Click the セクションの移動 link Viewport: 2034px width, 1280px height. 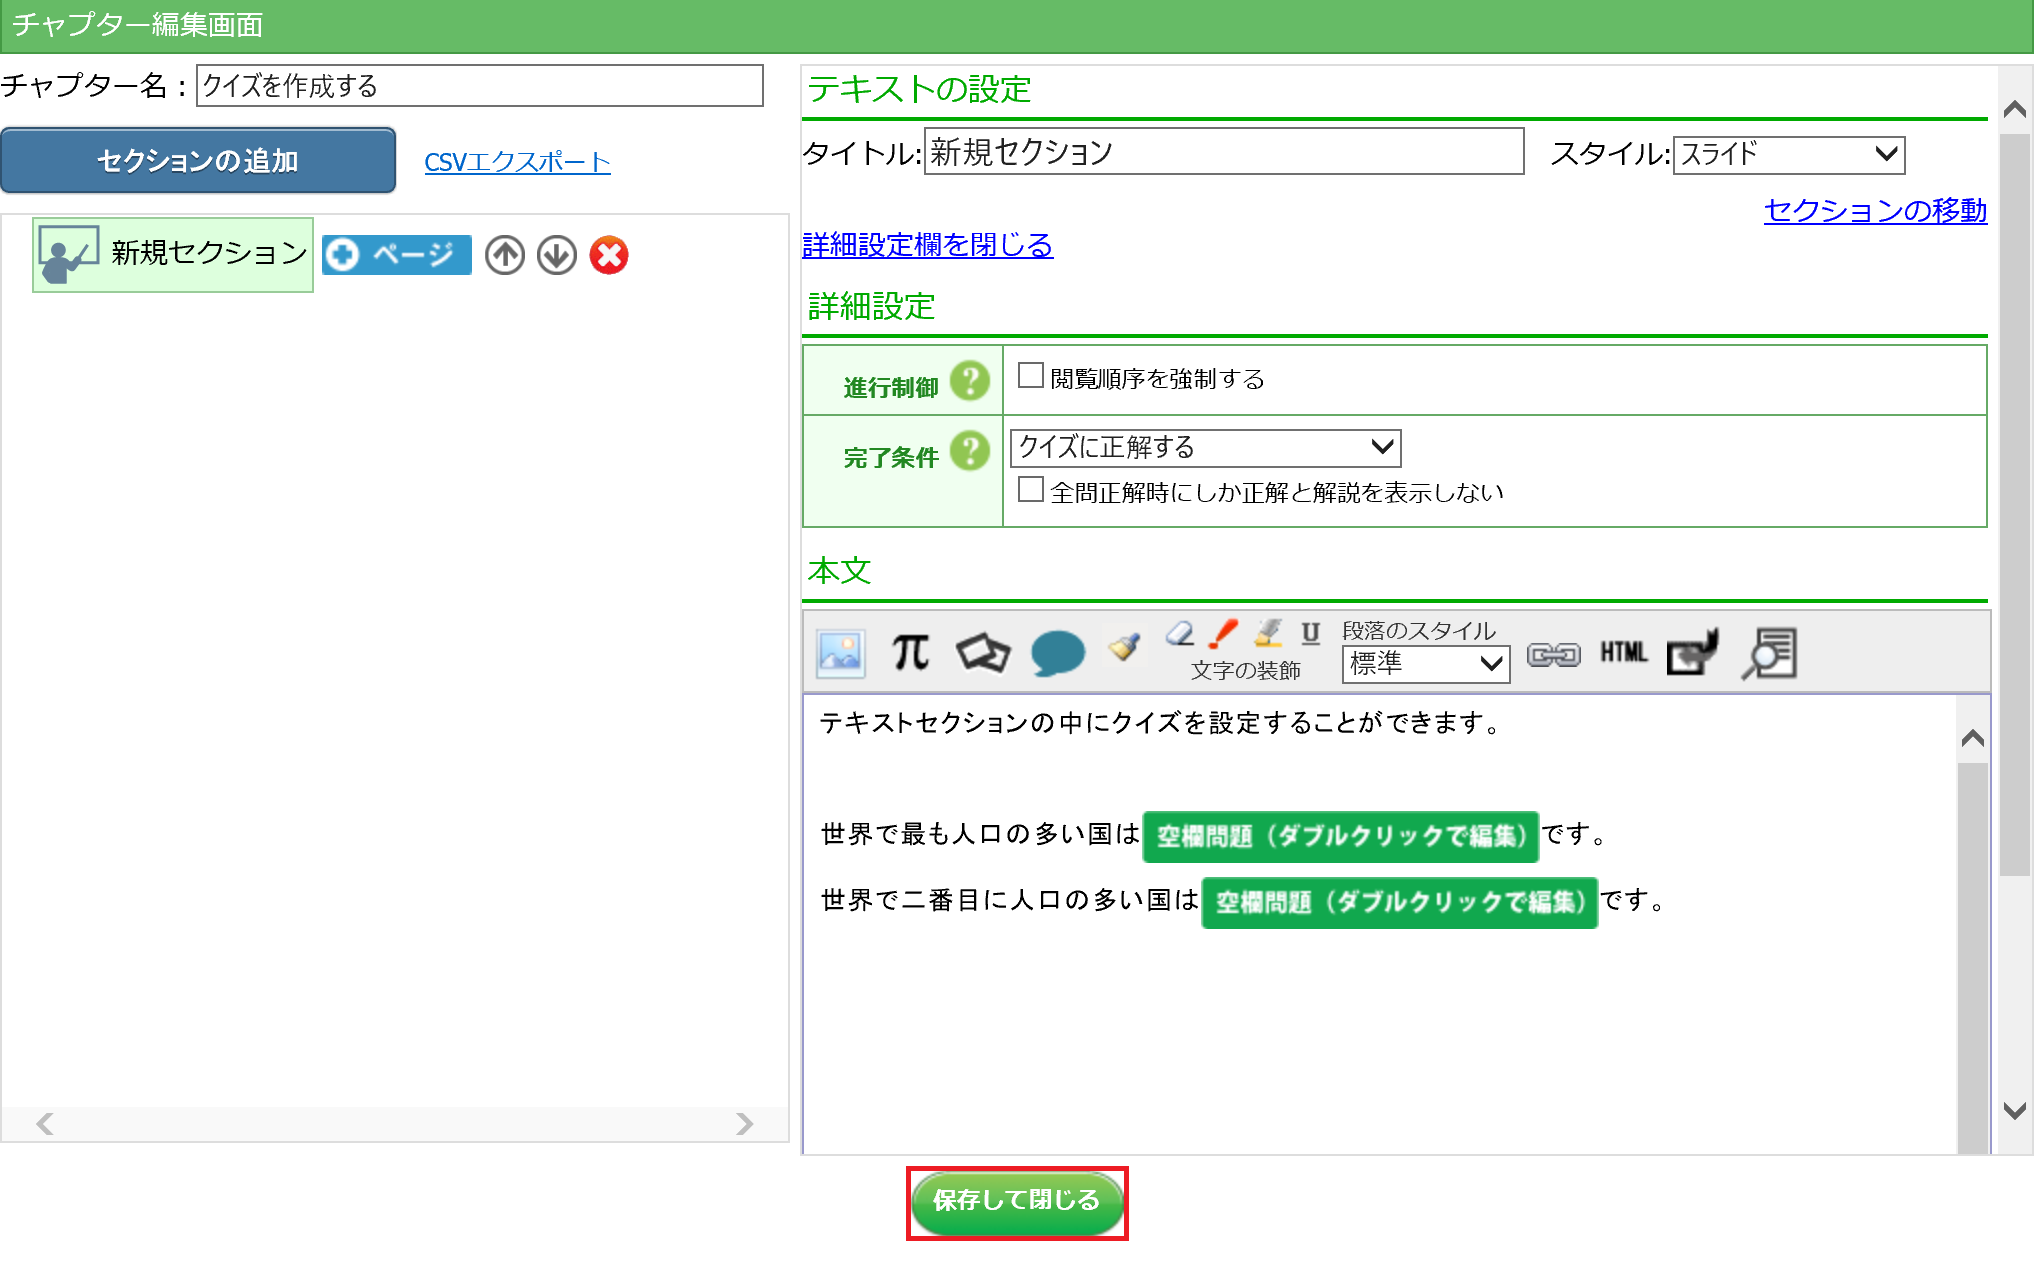(1874, 210)
